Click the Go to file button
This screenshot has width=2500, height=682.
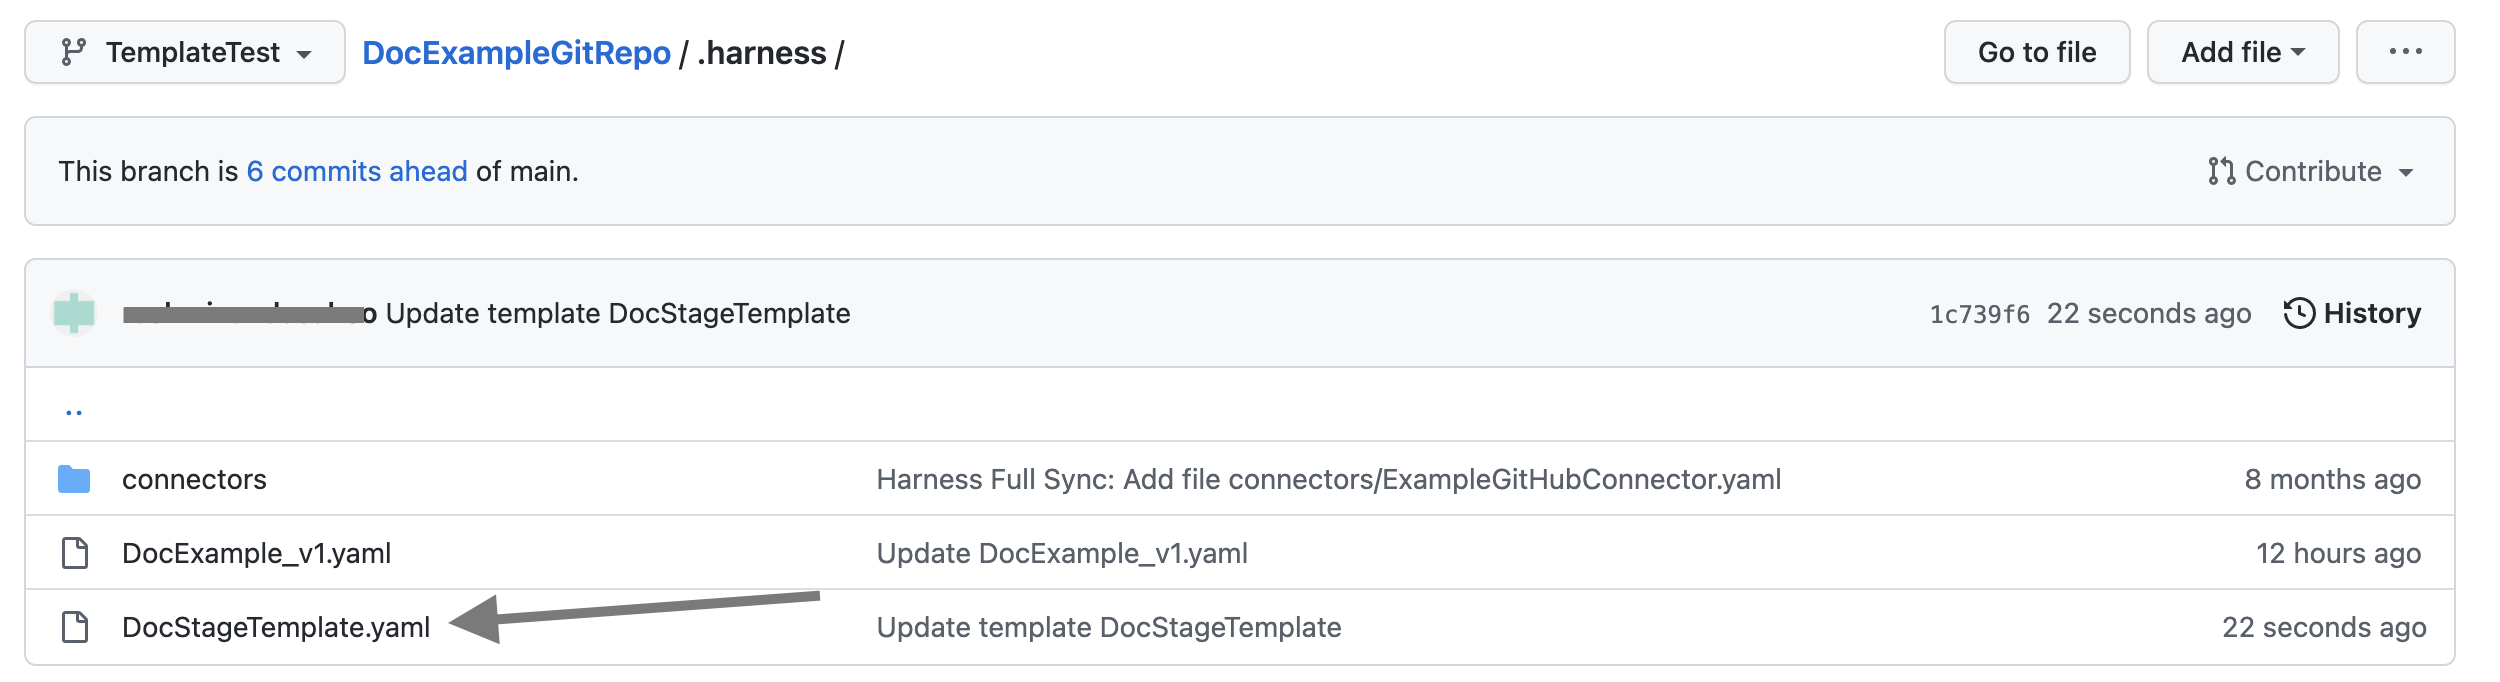coord(2036,52)
